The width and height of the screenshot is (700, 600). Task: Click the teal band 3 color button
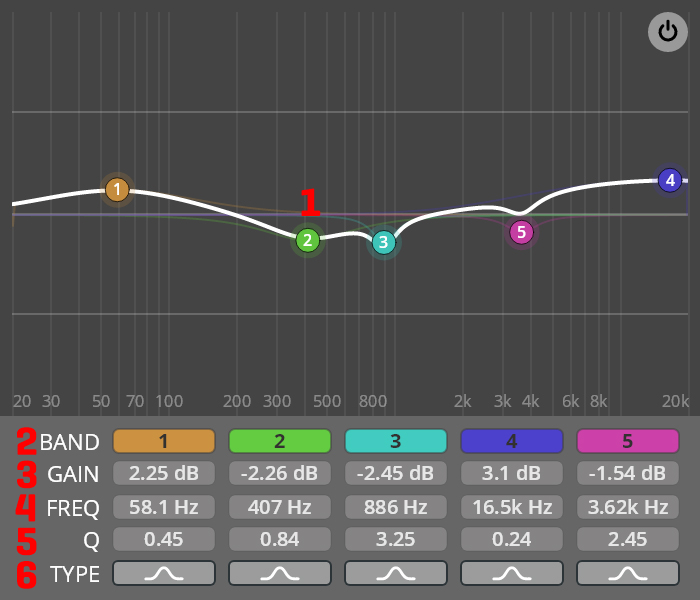(396, 441)
